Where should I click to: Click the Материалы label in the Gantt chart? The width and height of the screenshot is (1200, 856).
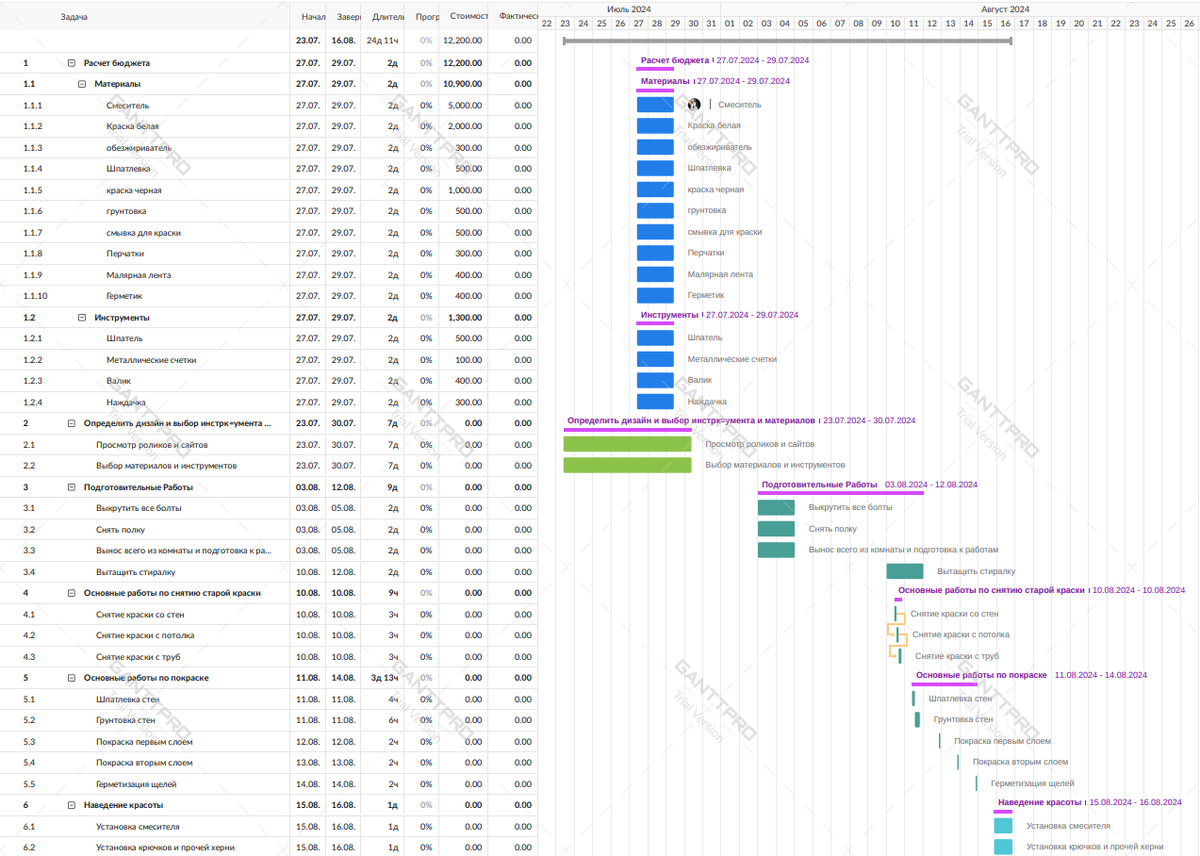click(x=665, y=81)
